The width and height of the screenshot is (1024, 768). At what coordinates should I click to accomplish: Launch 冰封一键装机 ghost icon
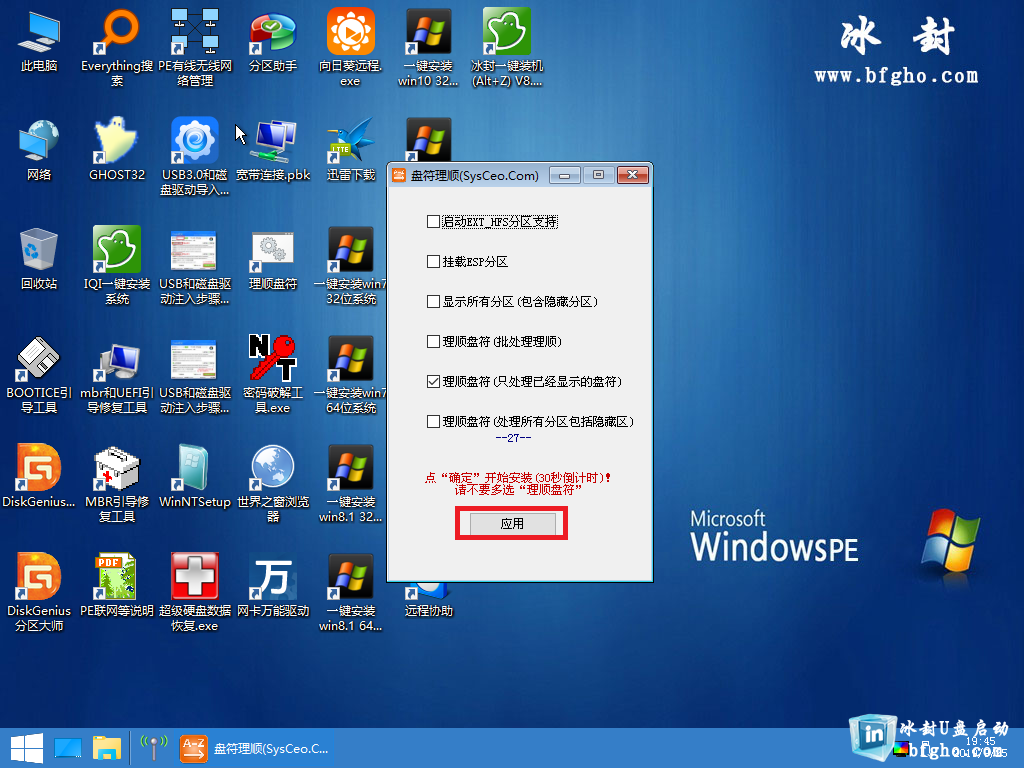[507, 47]
